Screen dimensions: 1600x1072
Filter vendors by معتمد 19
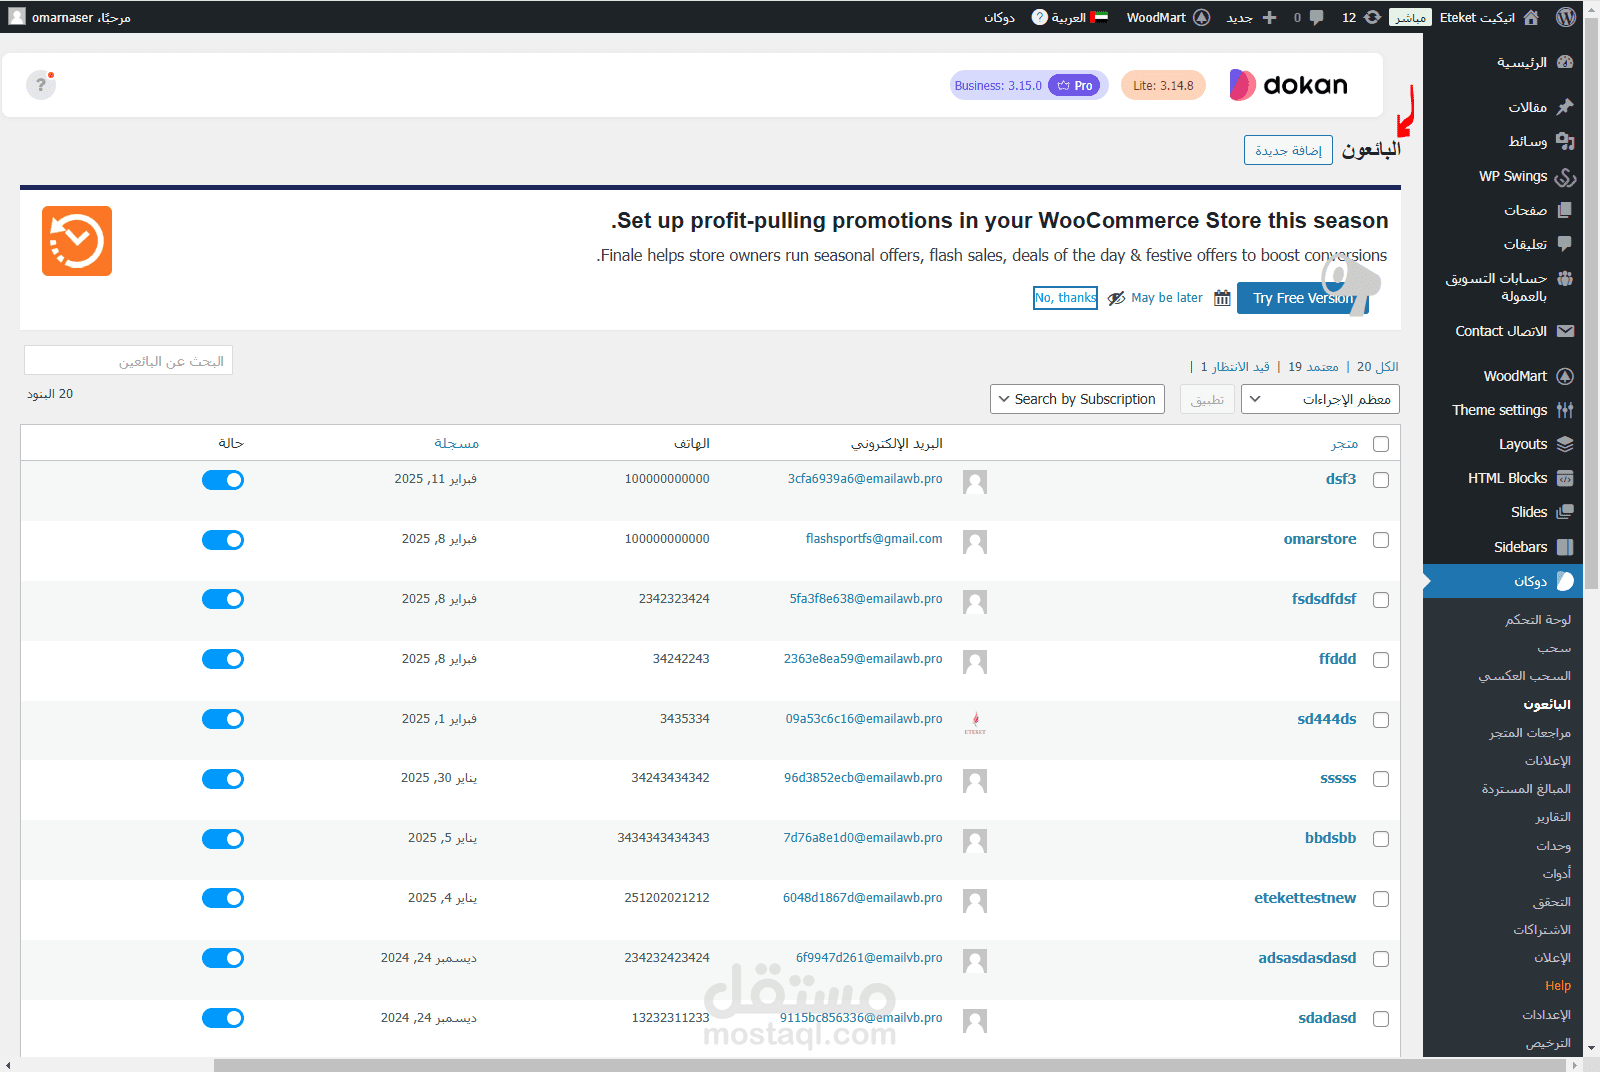click(1313, 367)
